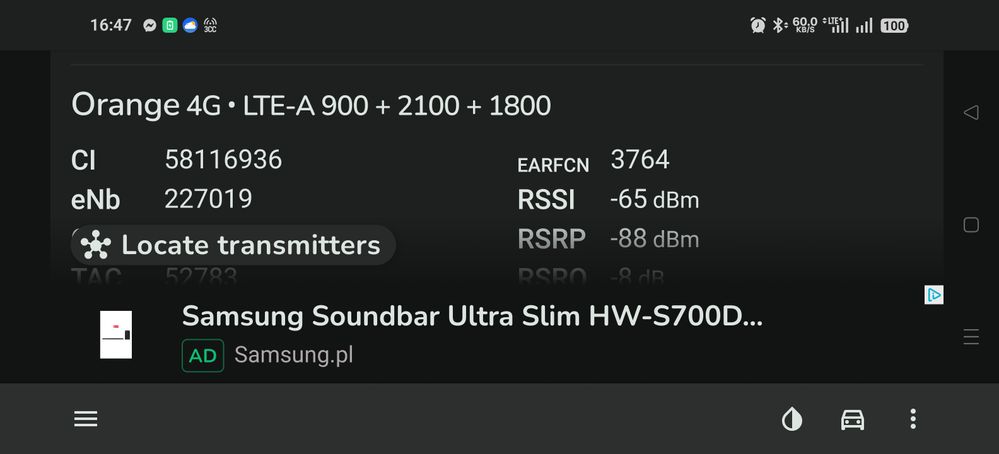Viewport: 999px width, 454px height.
Task: Tap the Orange 4G LTE-A network heading
Action: [x=311, y=105]
